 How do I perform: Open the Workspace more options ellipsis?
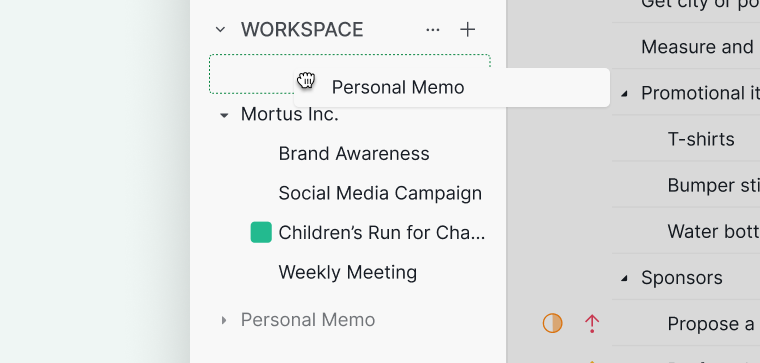(x=432, y=30)
